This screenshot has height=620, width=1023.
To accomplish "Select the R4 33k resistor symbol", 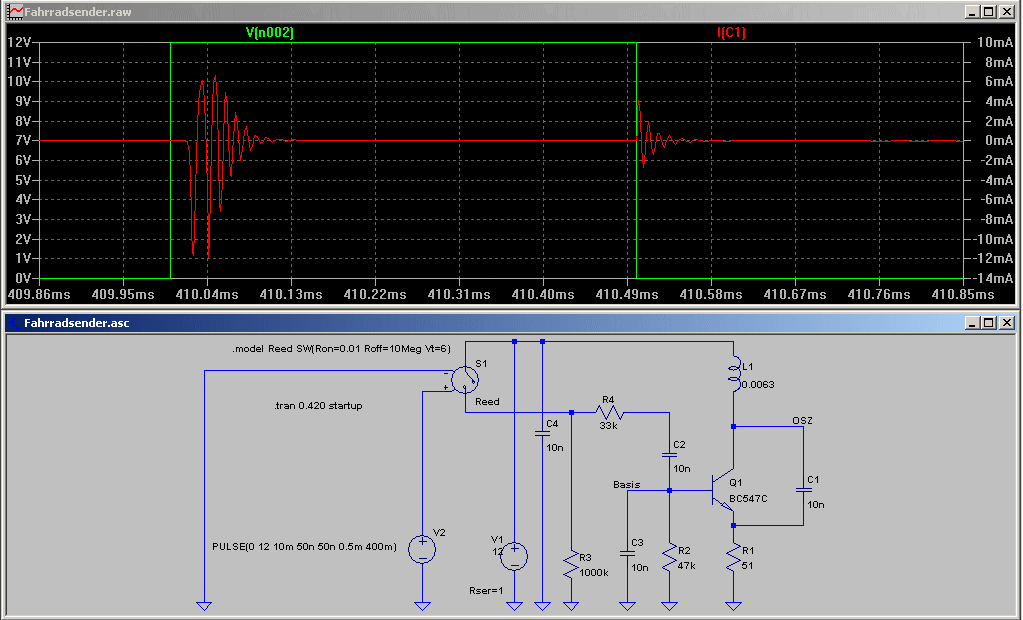I will (x=609, y=412).
